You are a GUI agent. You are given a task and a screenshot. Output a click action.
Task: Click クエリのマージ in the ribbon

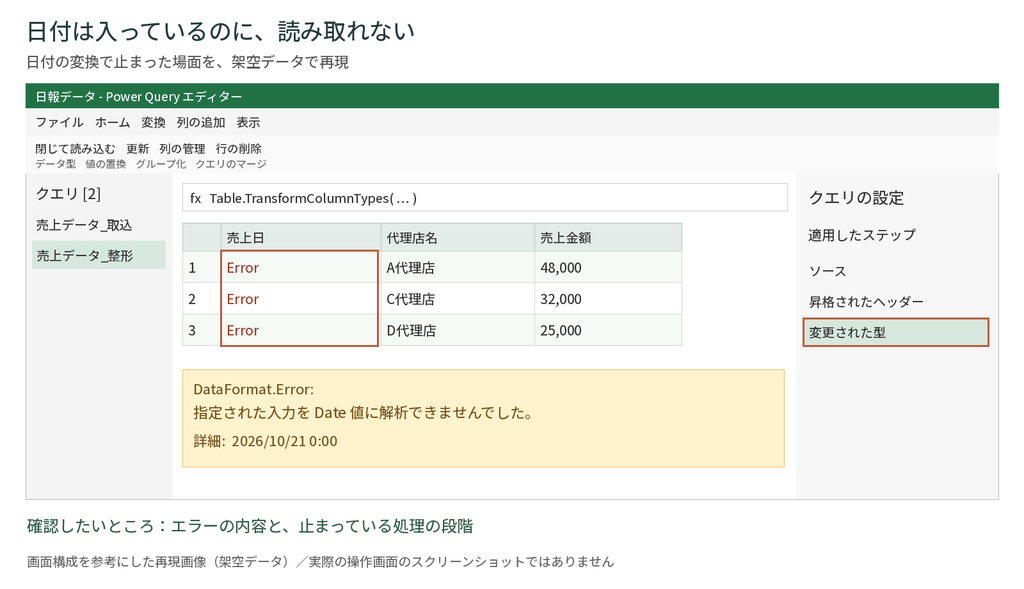pyautogui.click(x=231, y=164)
